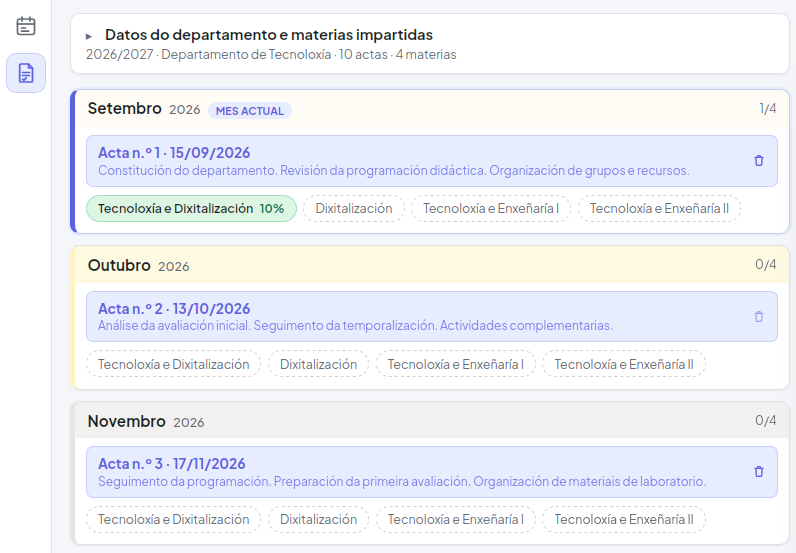Toggle Tecnoloxía e Dixitalización 10% chip in Setembro

tap(191, 209)
